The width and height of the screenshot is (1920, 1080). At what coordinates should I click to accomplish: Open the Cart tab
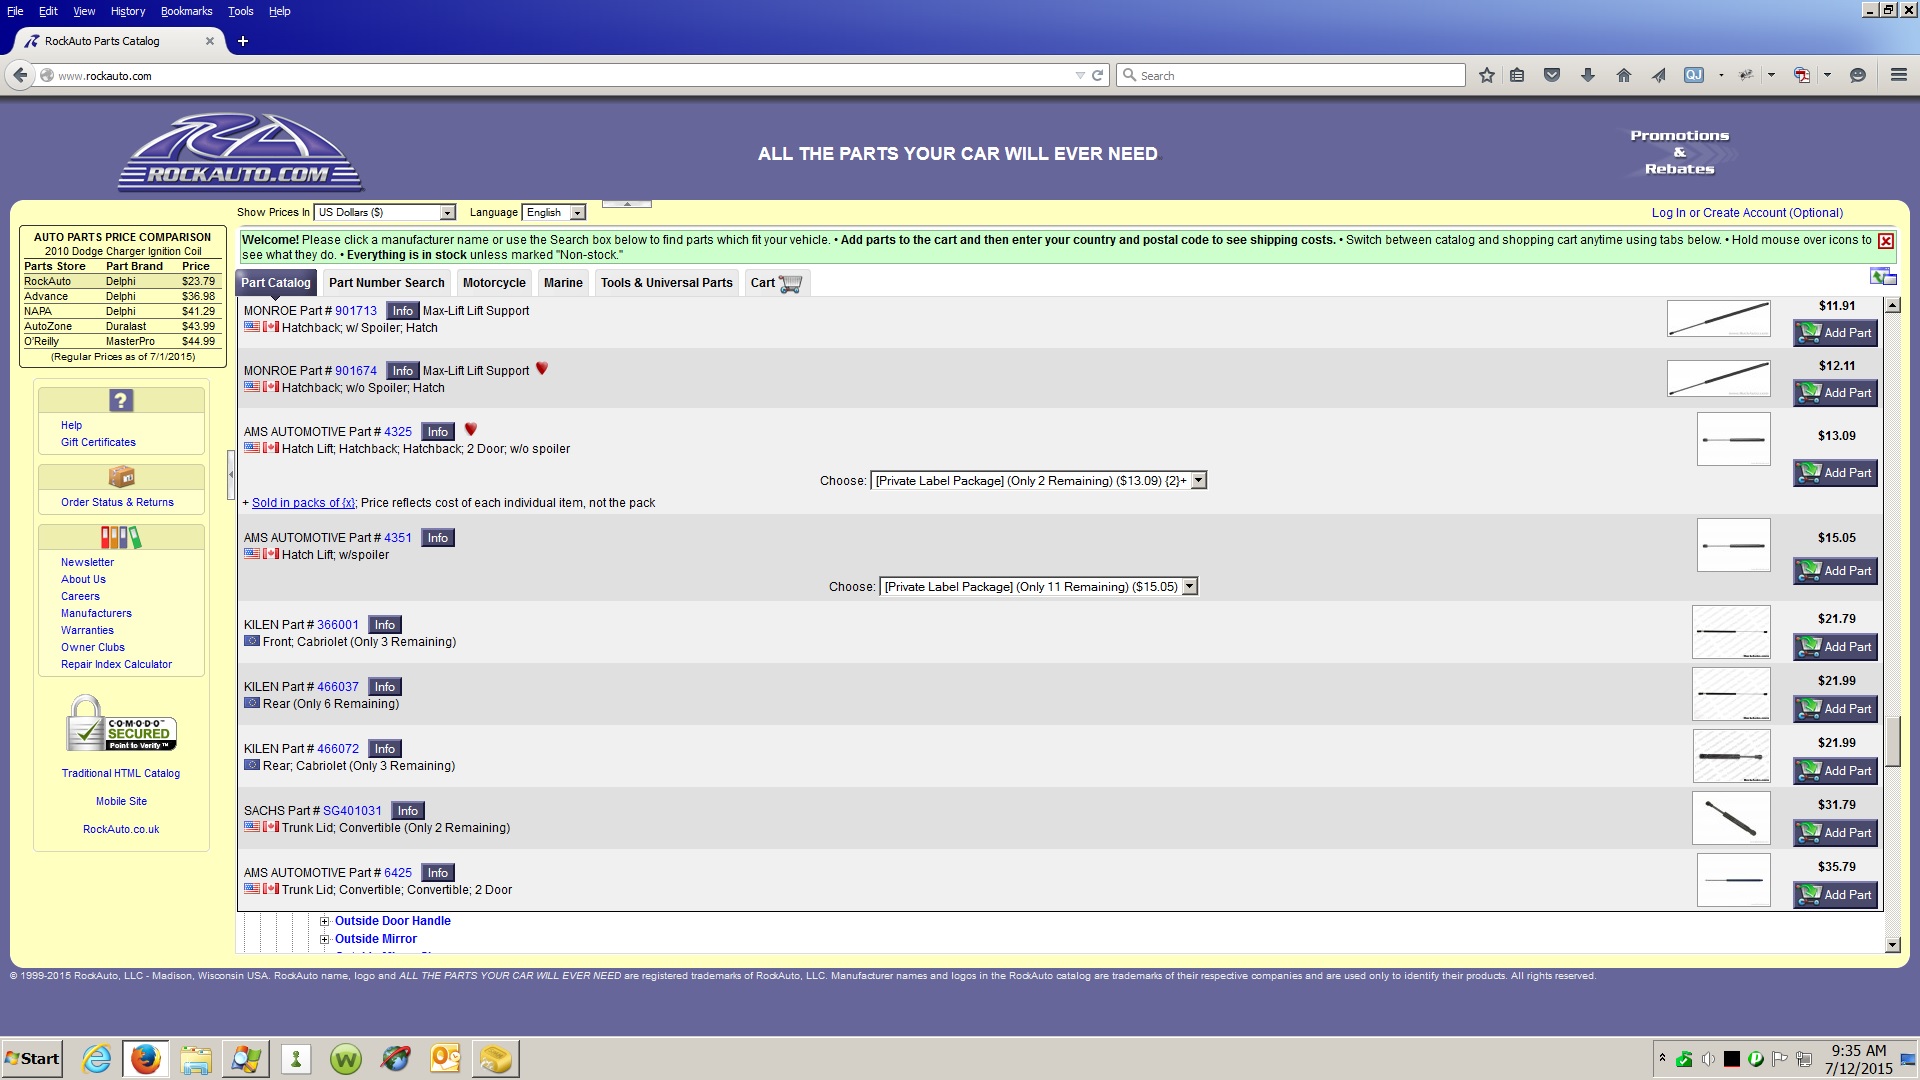click(x=776, y=283)
